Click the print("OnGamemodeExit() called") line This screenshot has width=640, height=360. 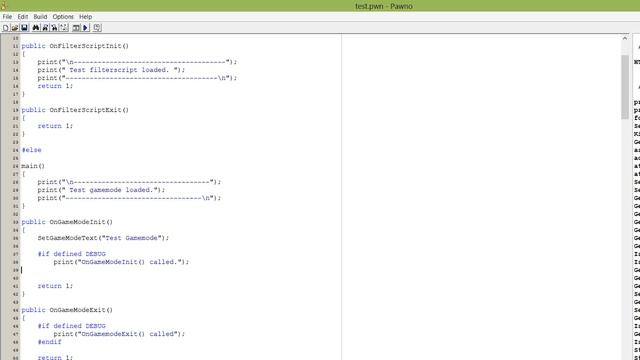119,334
